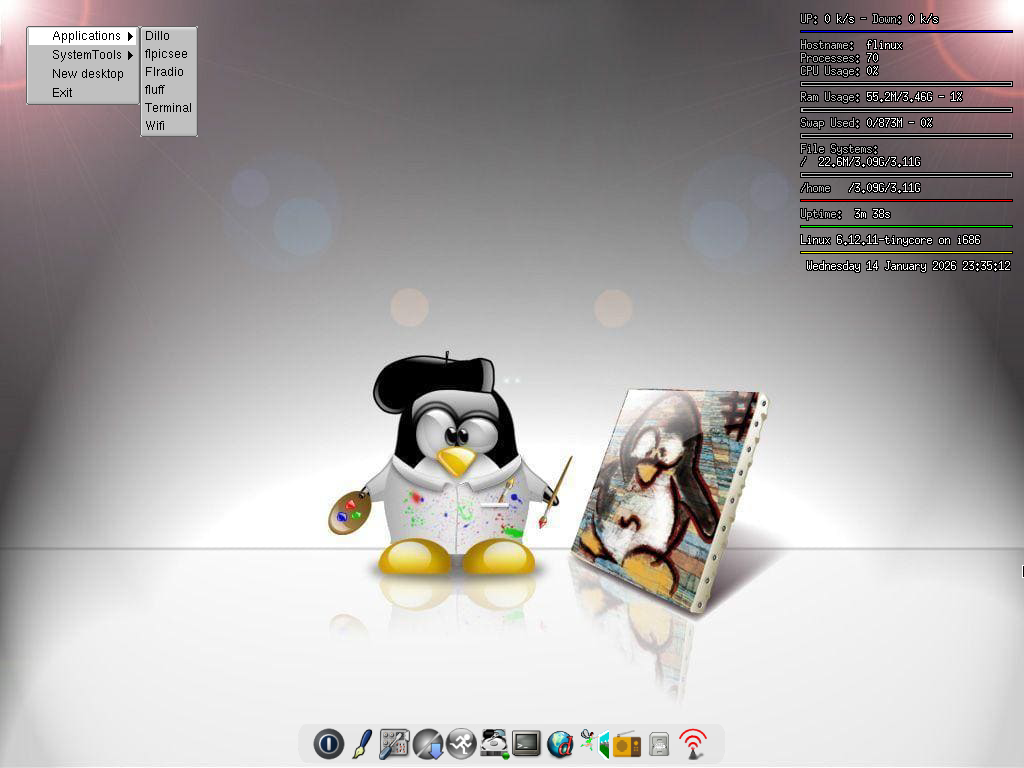
Task: Select Dillo in Applications submenu
Action: 169,36
